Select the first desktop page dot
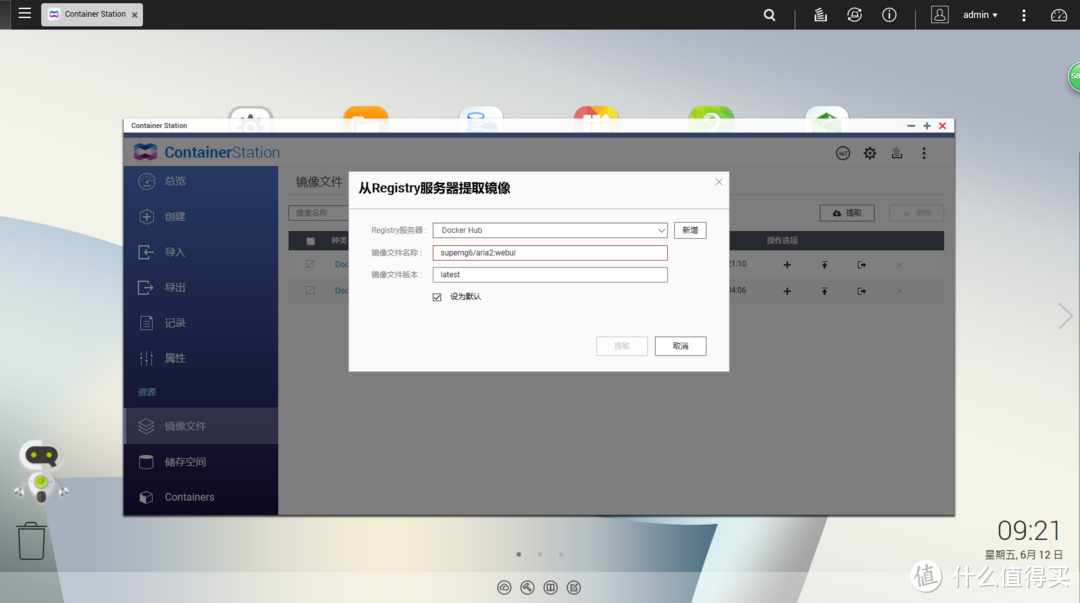Screen dimensions: 1080x603 (519, 554)
